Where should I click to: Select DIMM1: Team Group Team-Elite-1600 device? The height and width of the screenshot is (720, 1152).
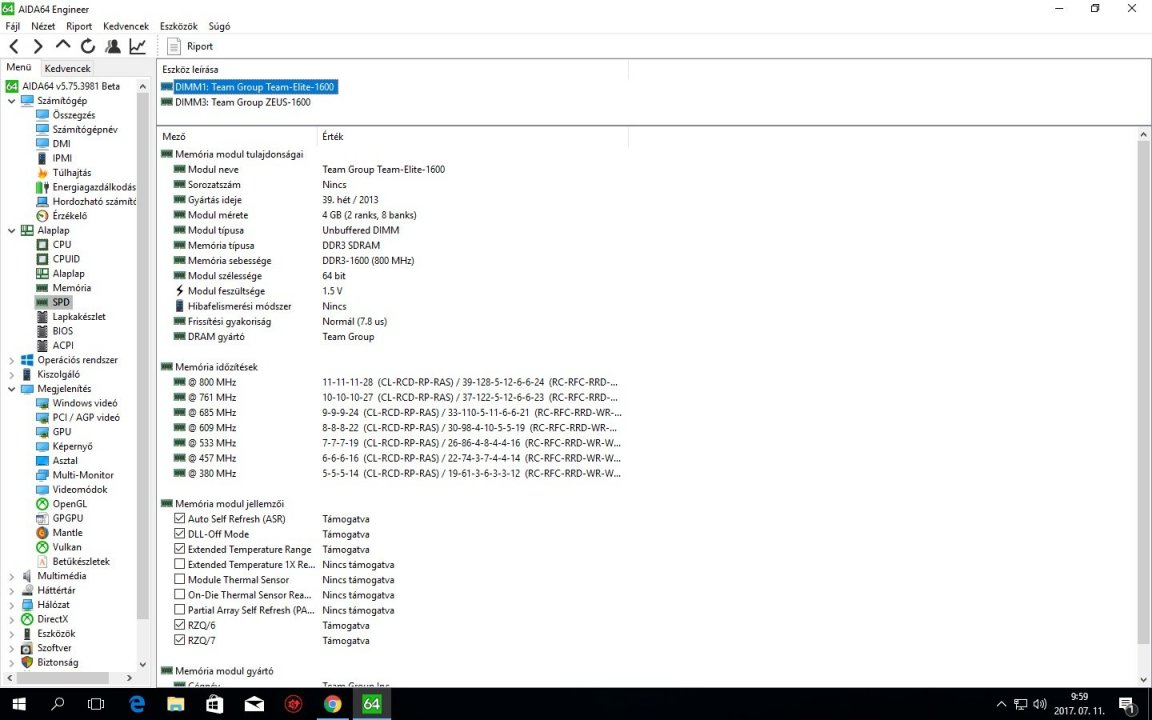coord(254,87)
